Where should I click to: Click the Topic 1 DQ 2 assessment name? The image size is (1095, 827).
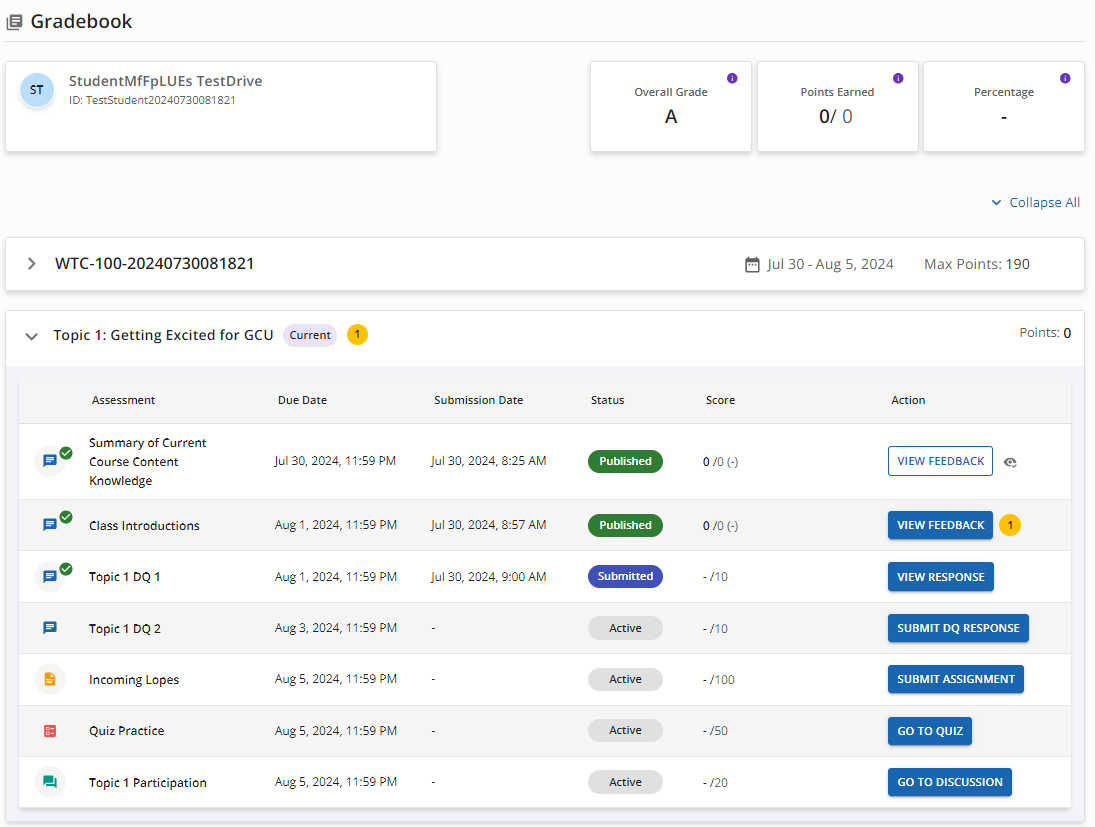(124, 629)
